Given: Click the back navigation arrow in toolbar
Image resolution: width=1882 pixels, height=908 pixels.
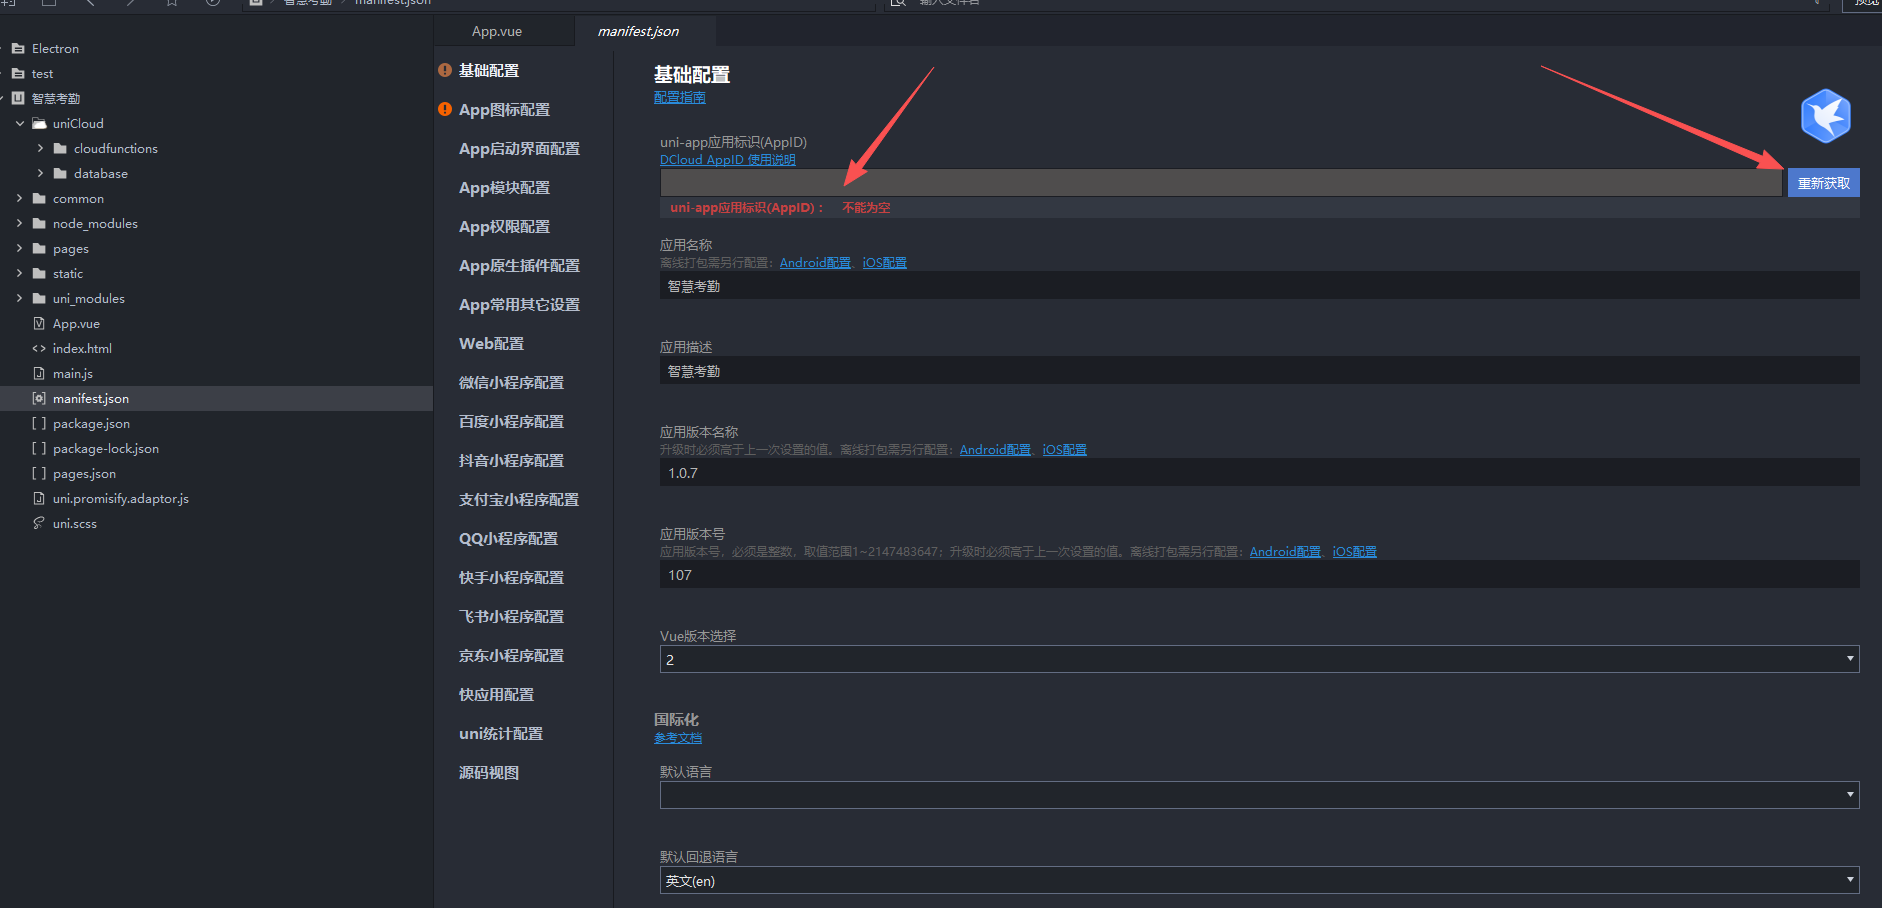Looking at the screenshot, I should coord(90,4).
